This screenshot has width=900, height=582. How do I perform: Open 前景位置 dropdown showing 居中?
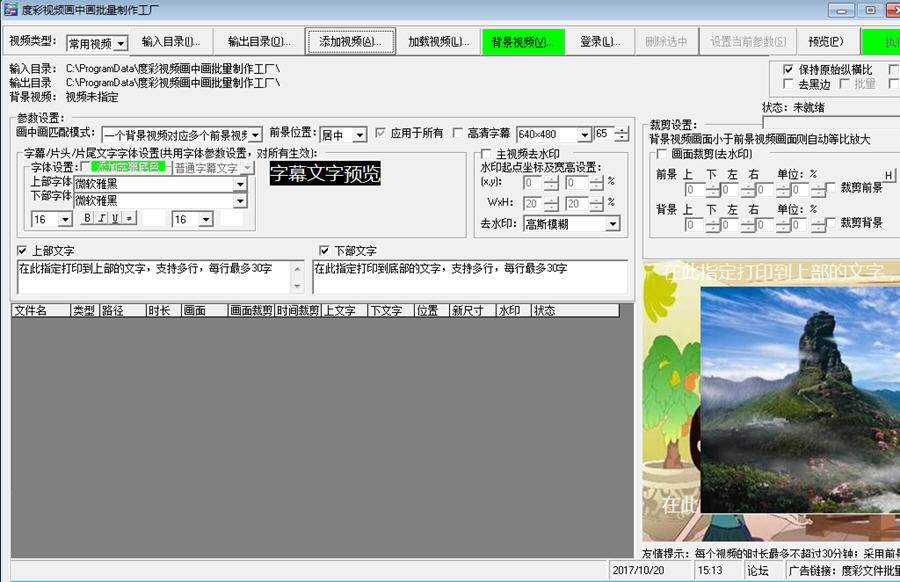343,135
